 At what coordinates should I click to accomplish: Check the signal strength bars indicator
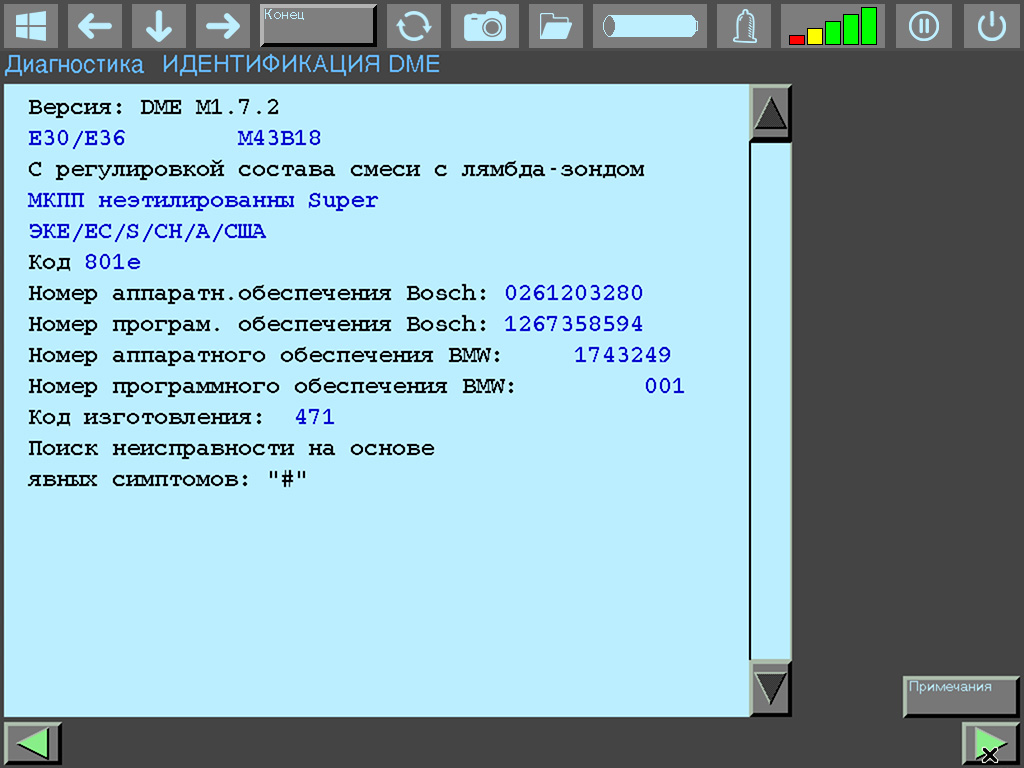[833, 26]
